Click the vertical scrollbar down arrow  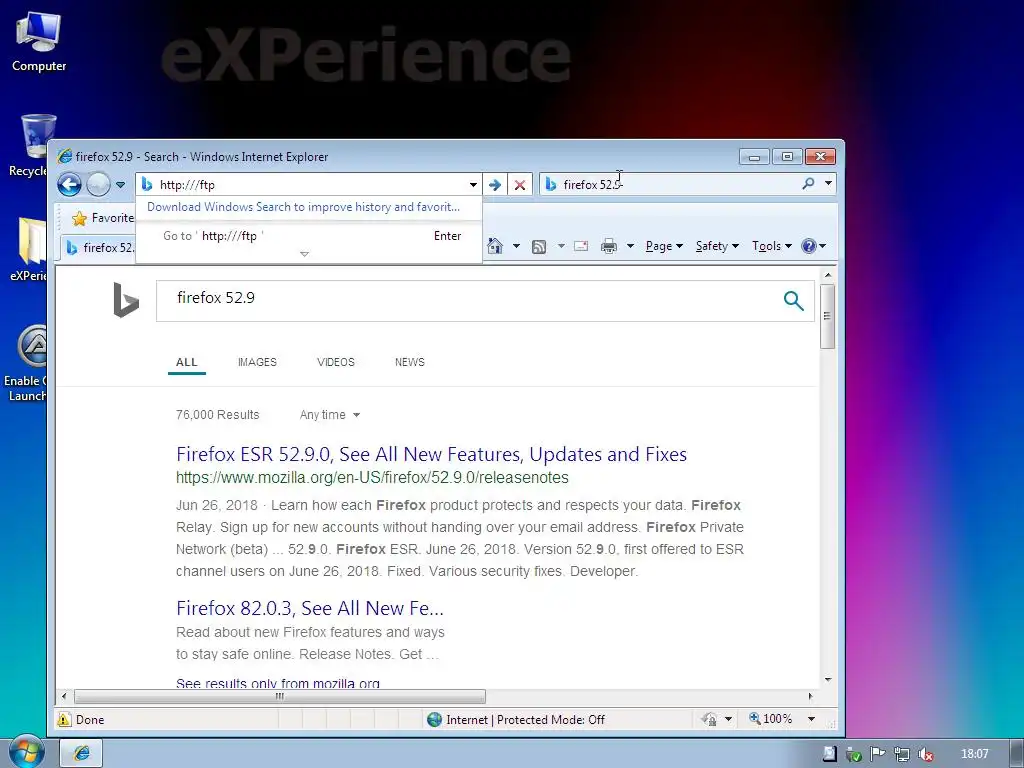coord(827,680)
